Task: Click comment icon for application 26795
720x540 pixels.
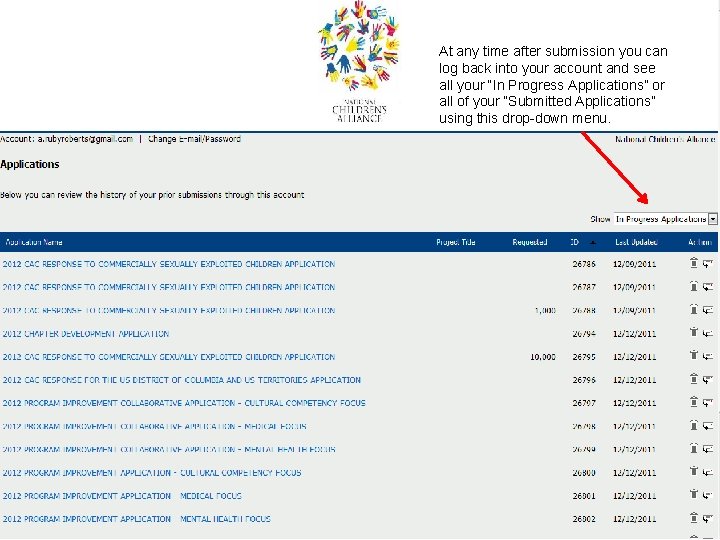Action: click(708, 356)
